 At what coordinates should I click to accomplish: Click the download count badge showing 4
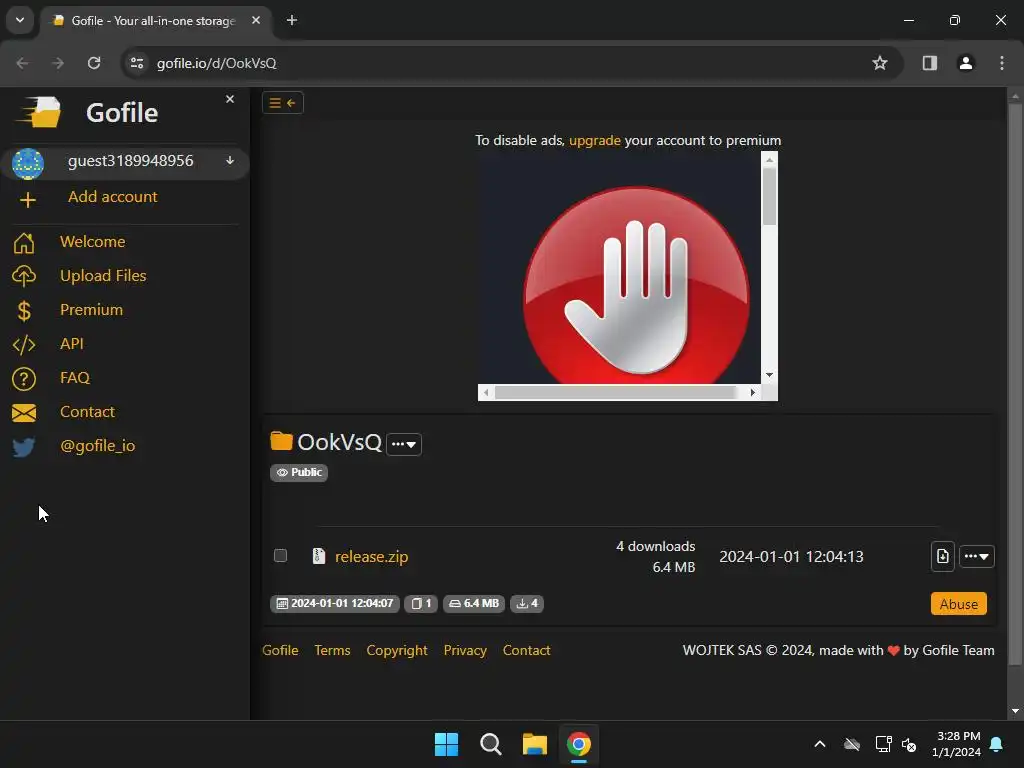pyautogui.click(x=527, y=603)
